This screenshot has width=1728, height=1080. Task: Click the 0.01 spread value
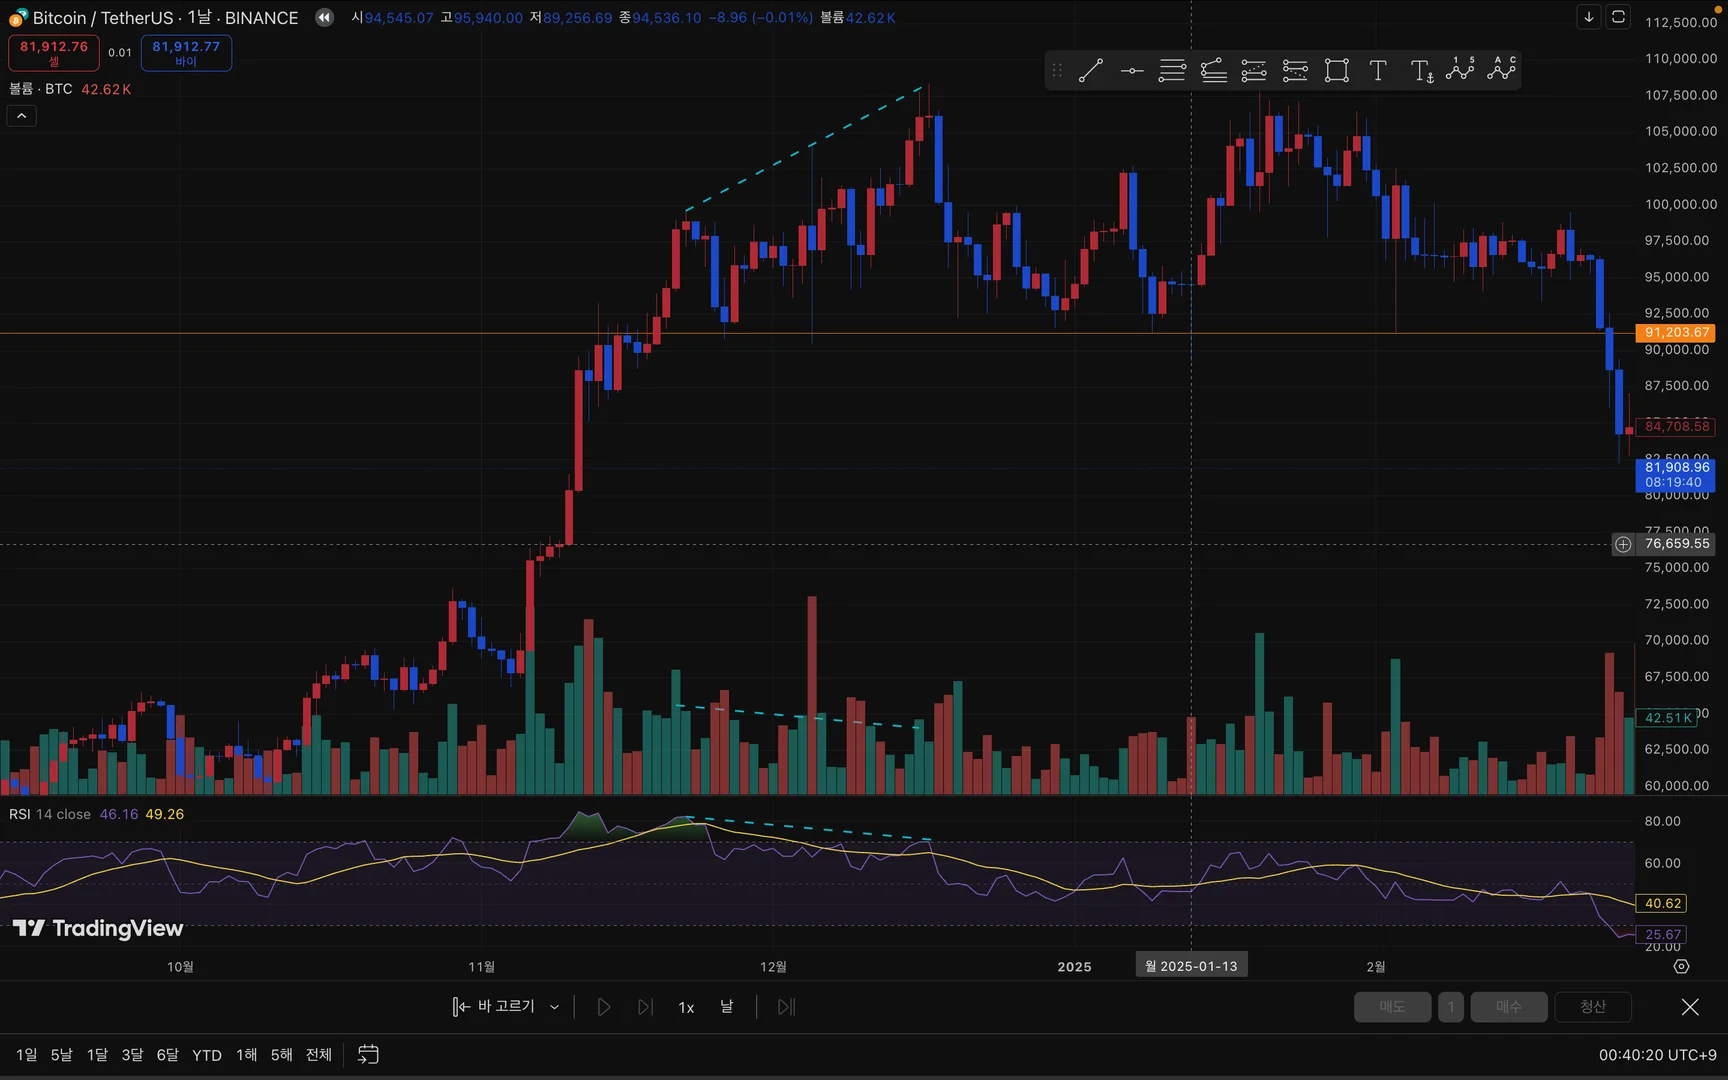click(x=120, y=53)
